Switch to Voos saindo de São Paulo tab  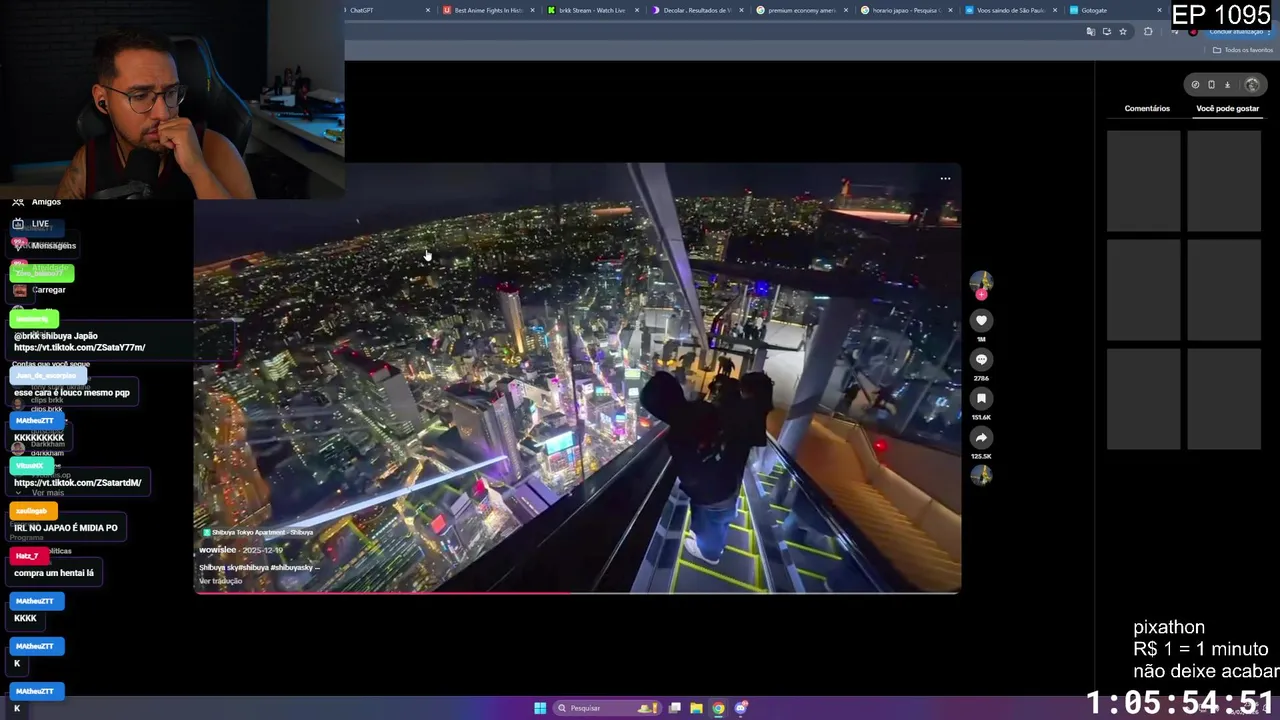pyautogui.click(x=1010, y=10)
